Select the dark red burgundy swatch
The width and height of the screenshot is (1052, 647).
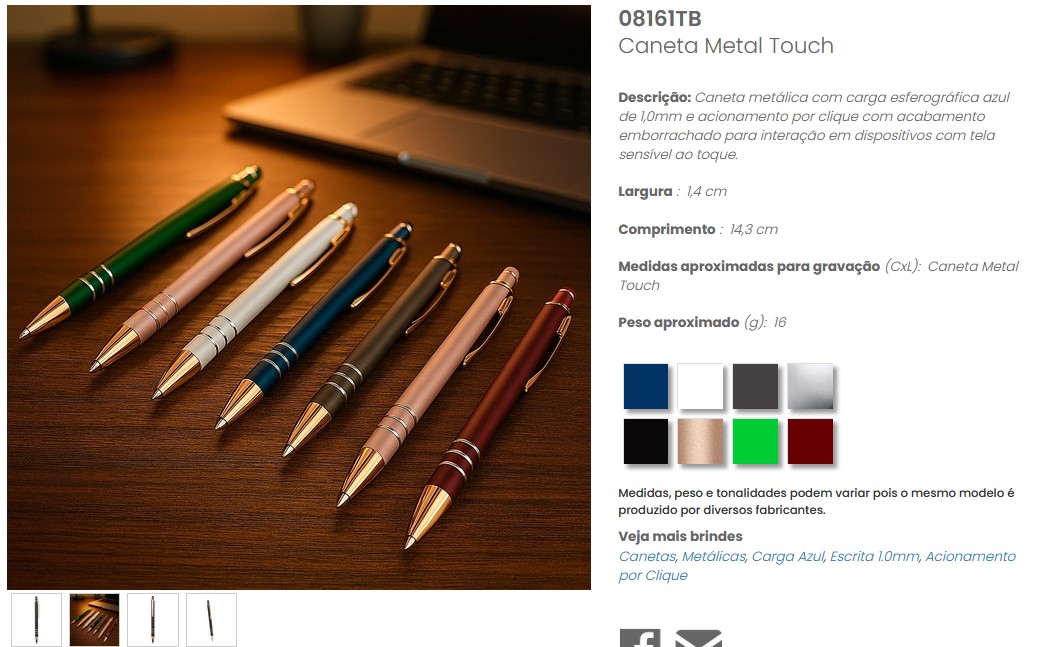point(810,441)
